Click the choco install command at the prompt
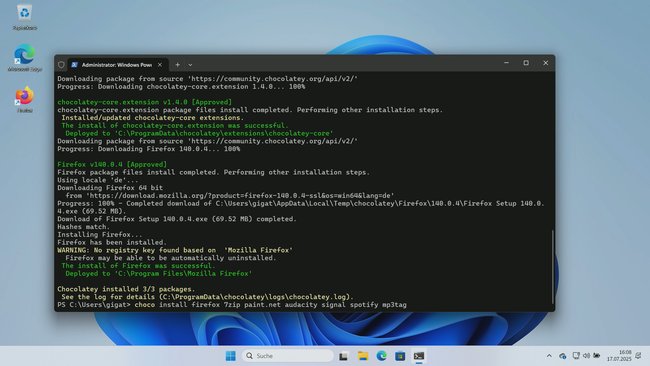The width and height of the screenshot is (650, 366). coord(270,305)
